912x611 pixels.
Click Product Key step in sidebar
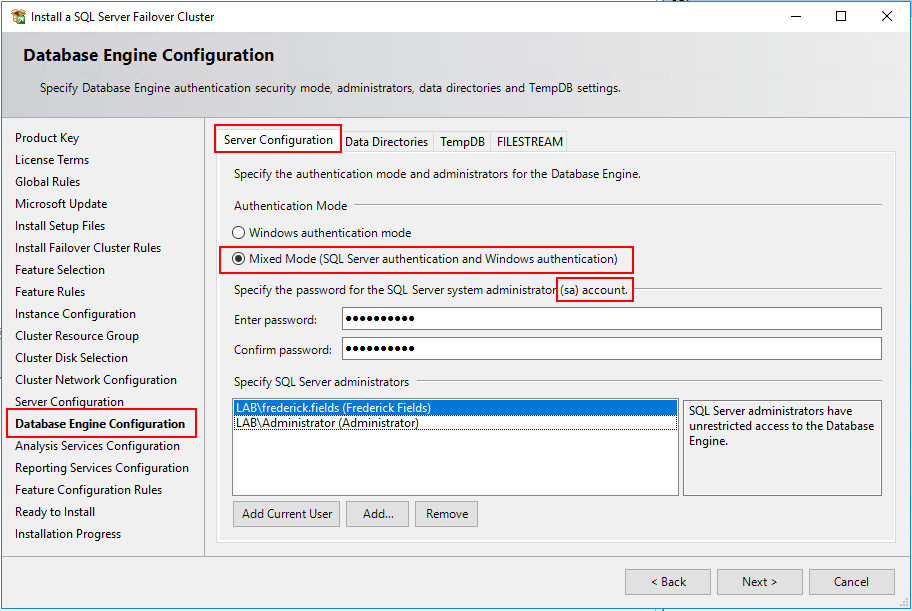pyautogui.click(x=47, y=138)
